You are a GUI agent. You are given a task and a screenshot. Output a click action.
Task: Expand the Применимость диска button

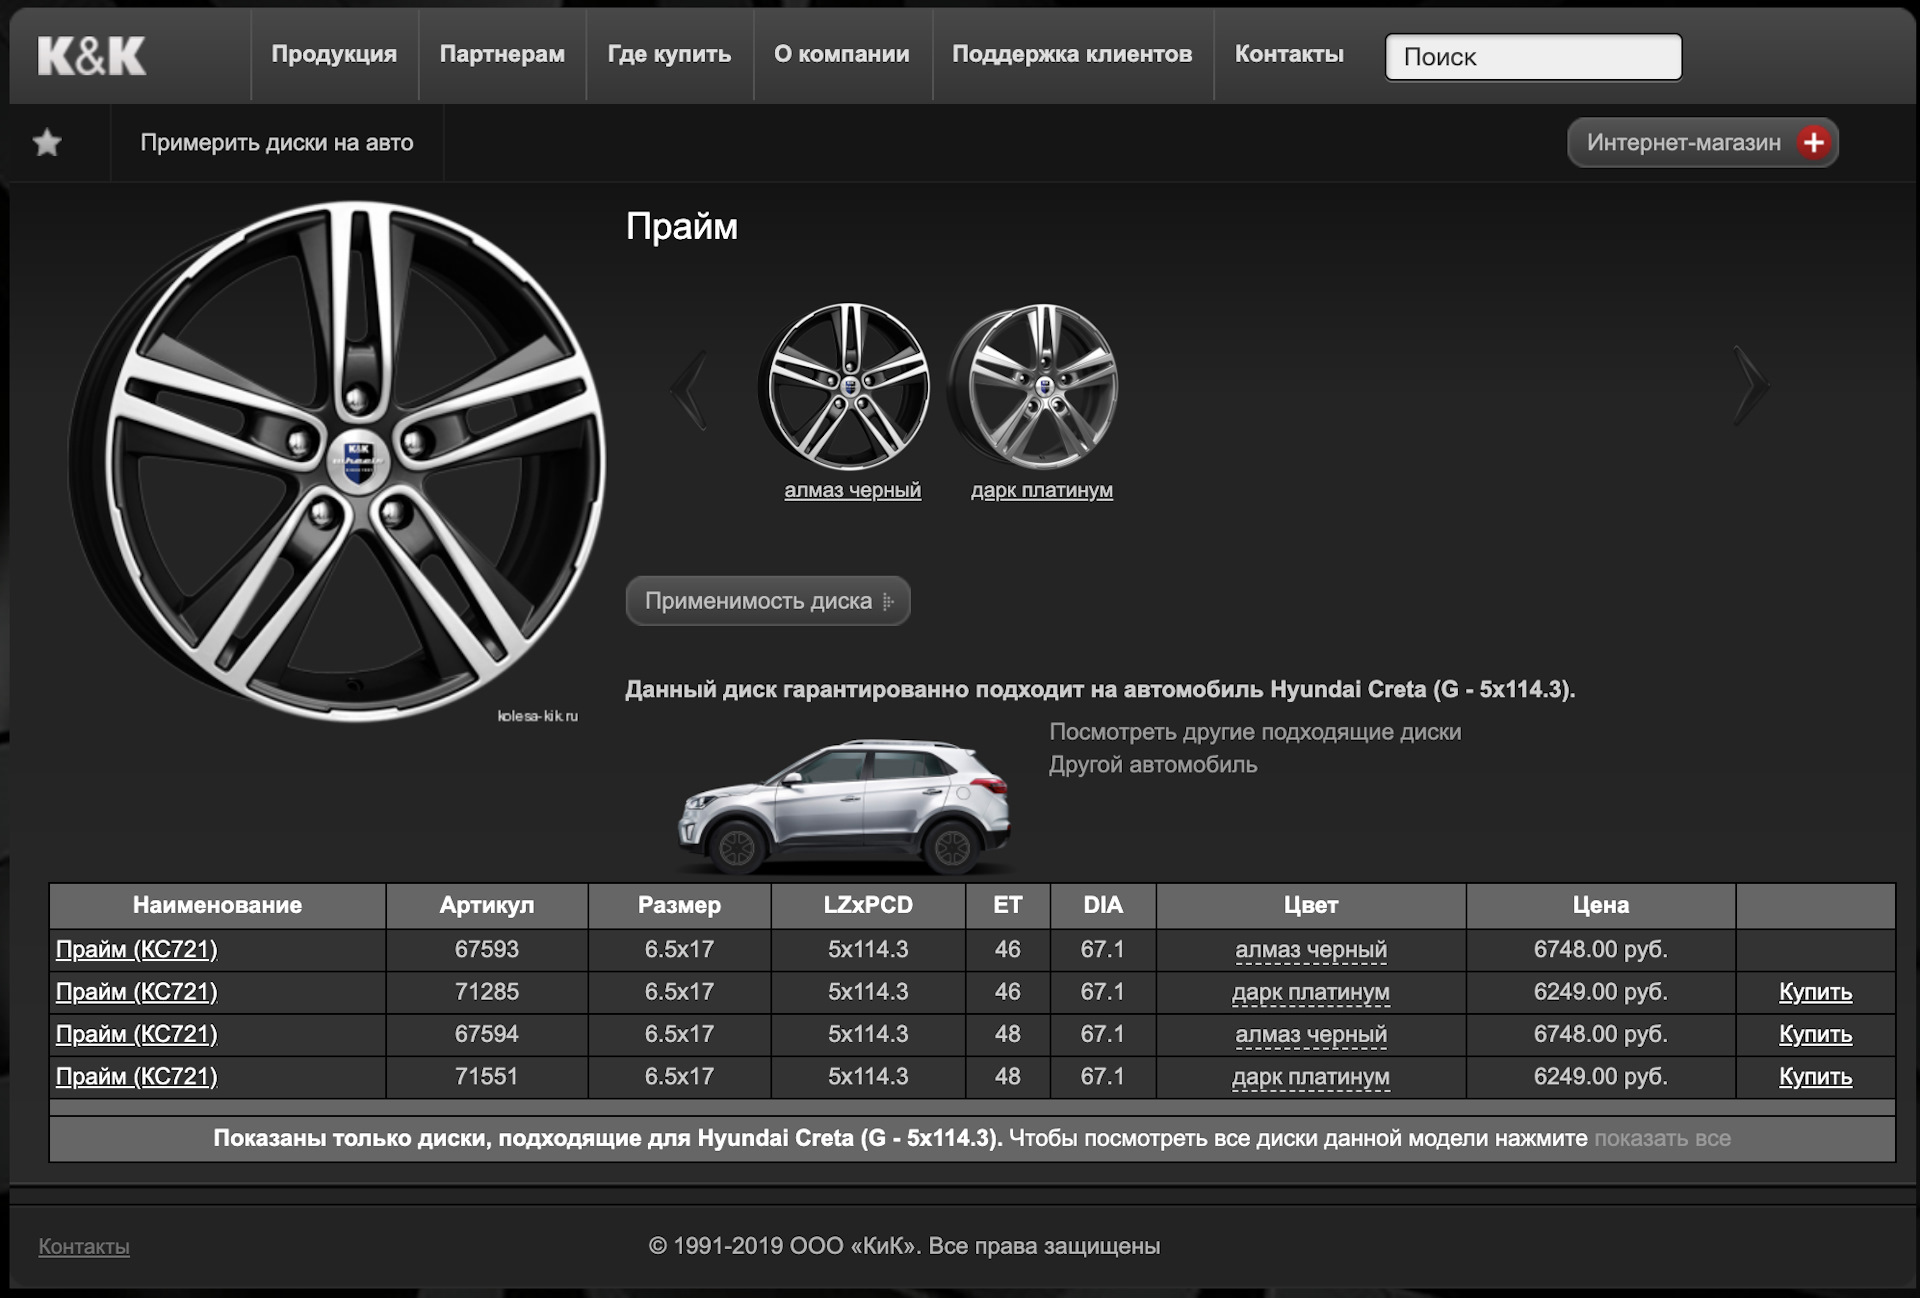[x=768, y=601]
